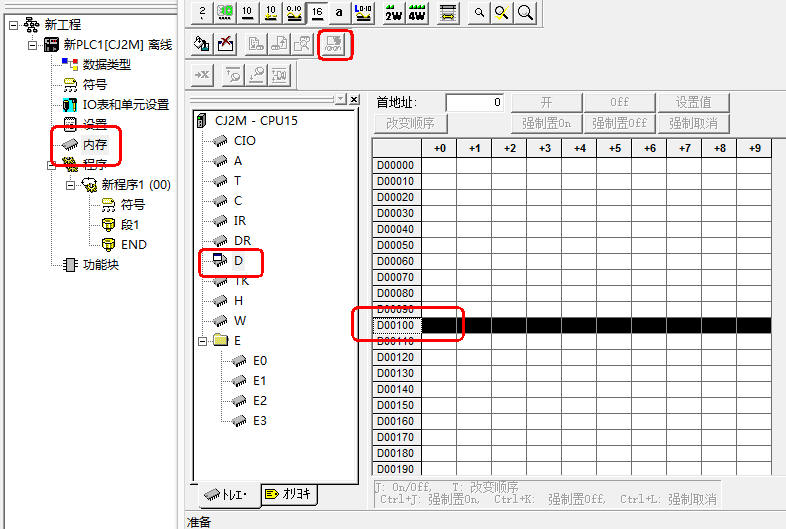The width and height of the screenshot is (786, 529).
Task: Select the D memory area in tree
Action: (238, 261)
